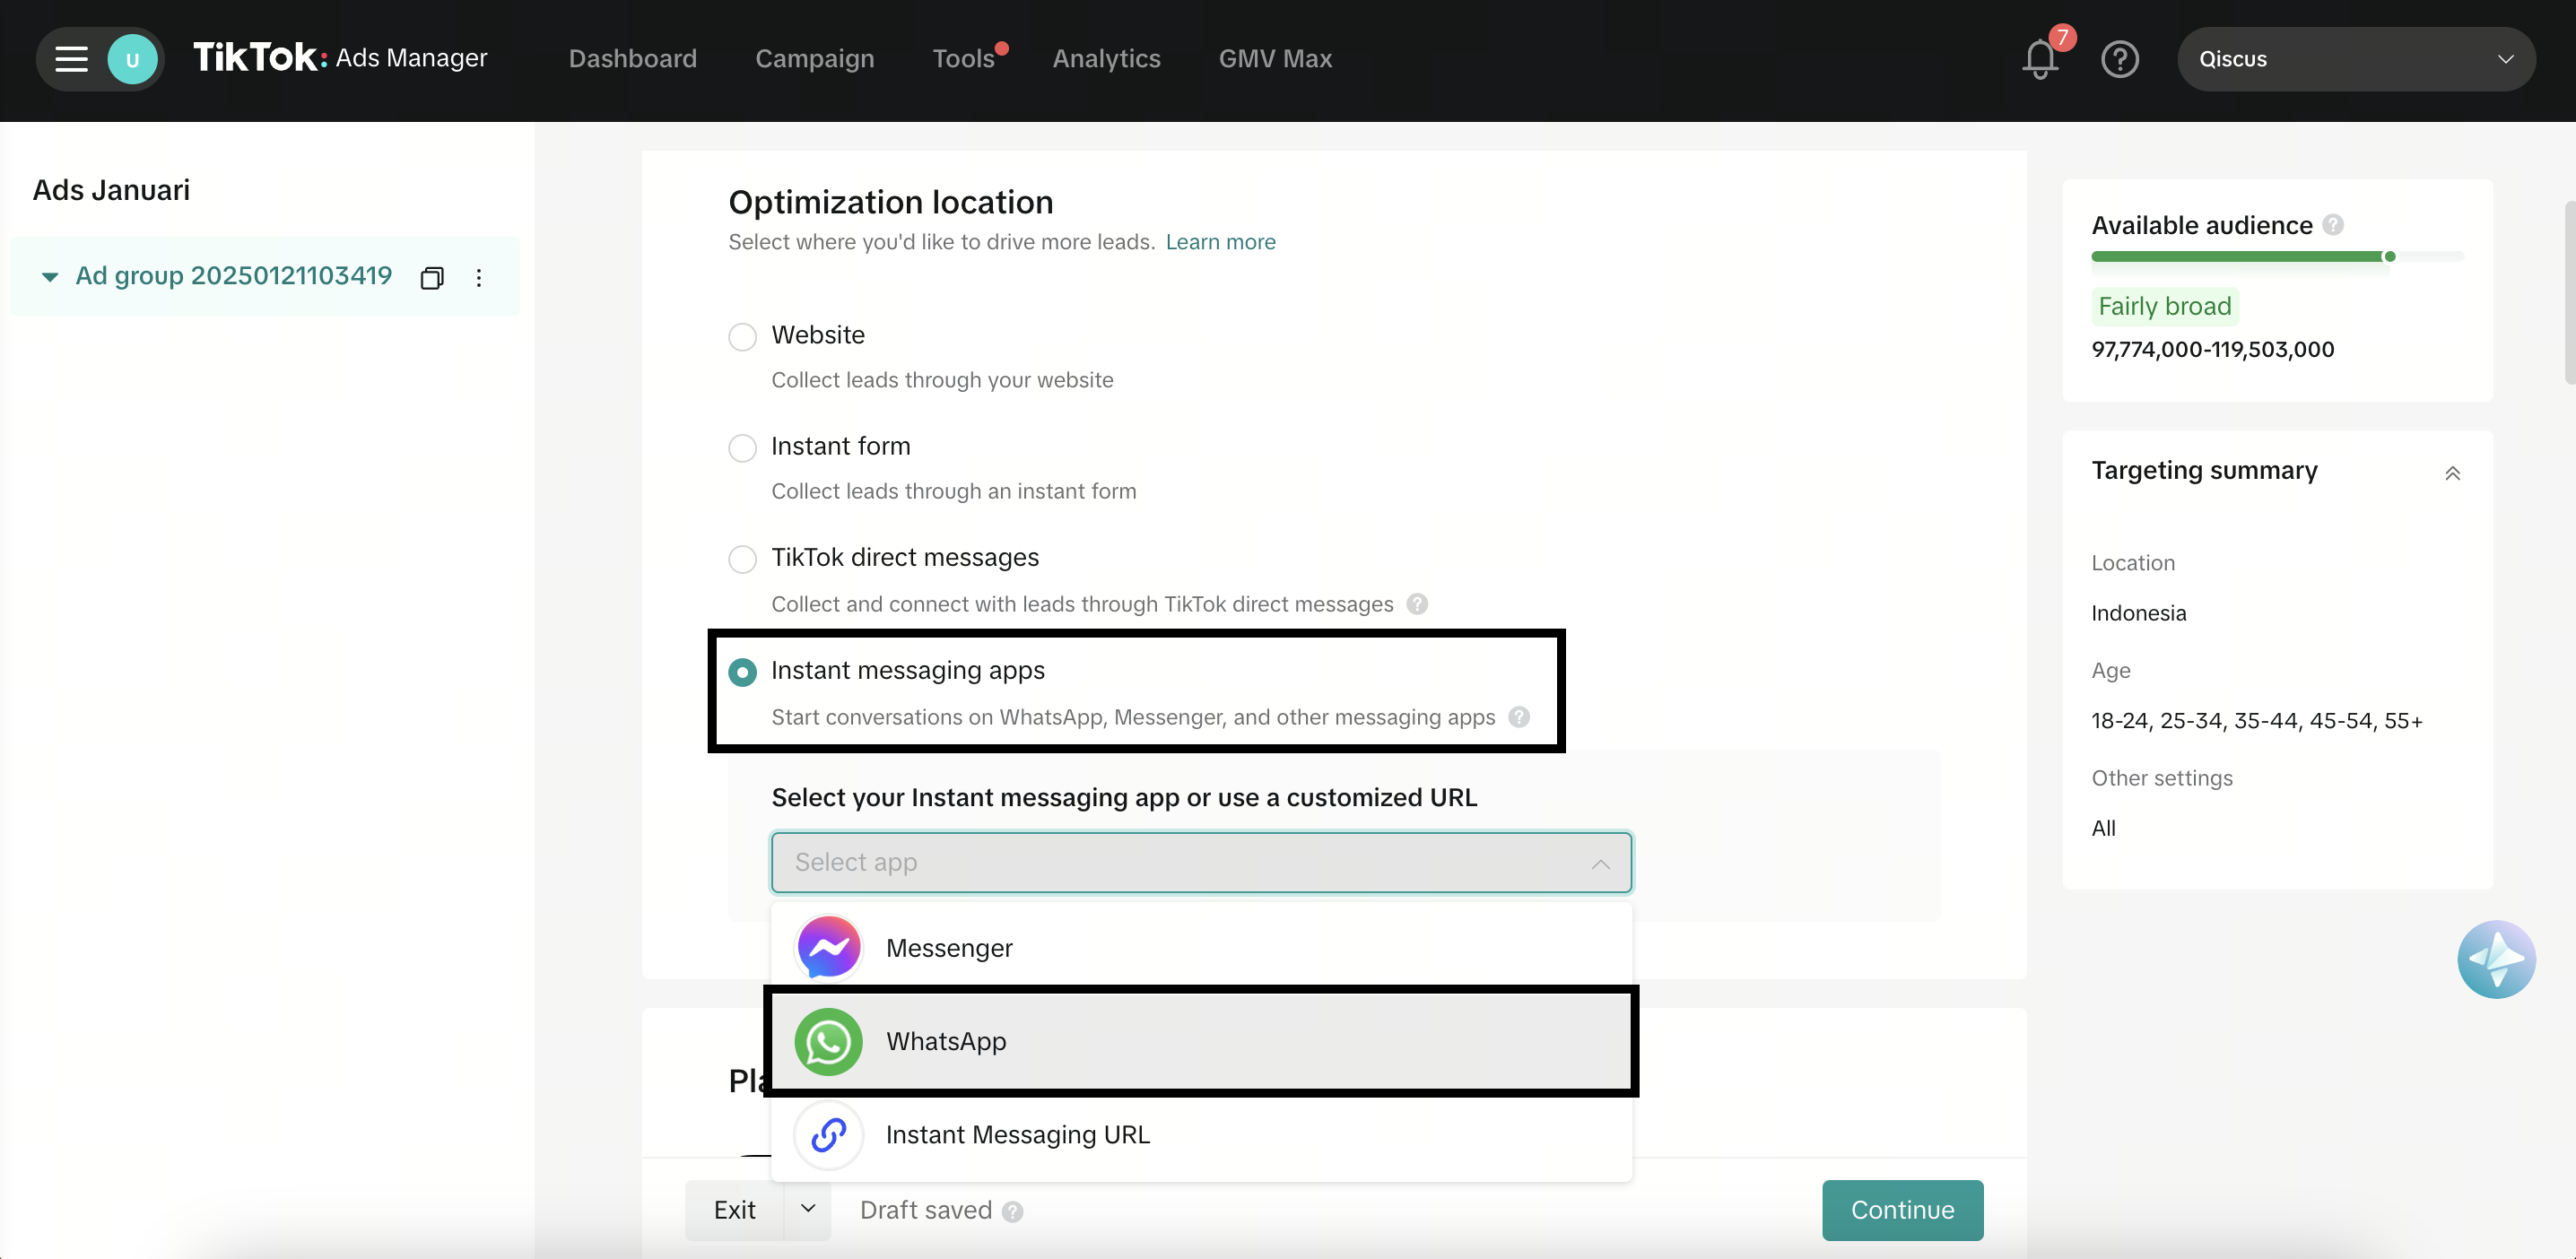2576x1259 pixels.
Task: Click info icon beside Available audience
Action: pyautogui.click(x=2333, y=225)
